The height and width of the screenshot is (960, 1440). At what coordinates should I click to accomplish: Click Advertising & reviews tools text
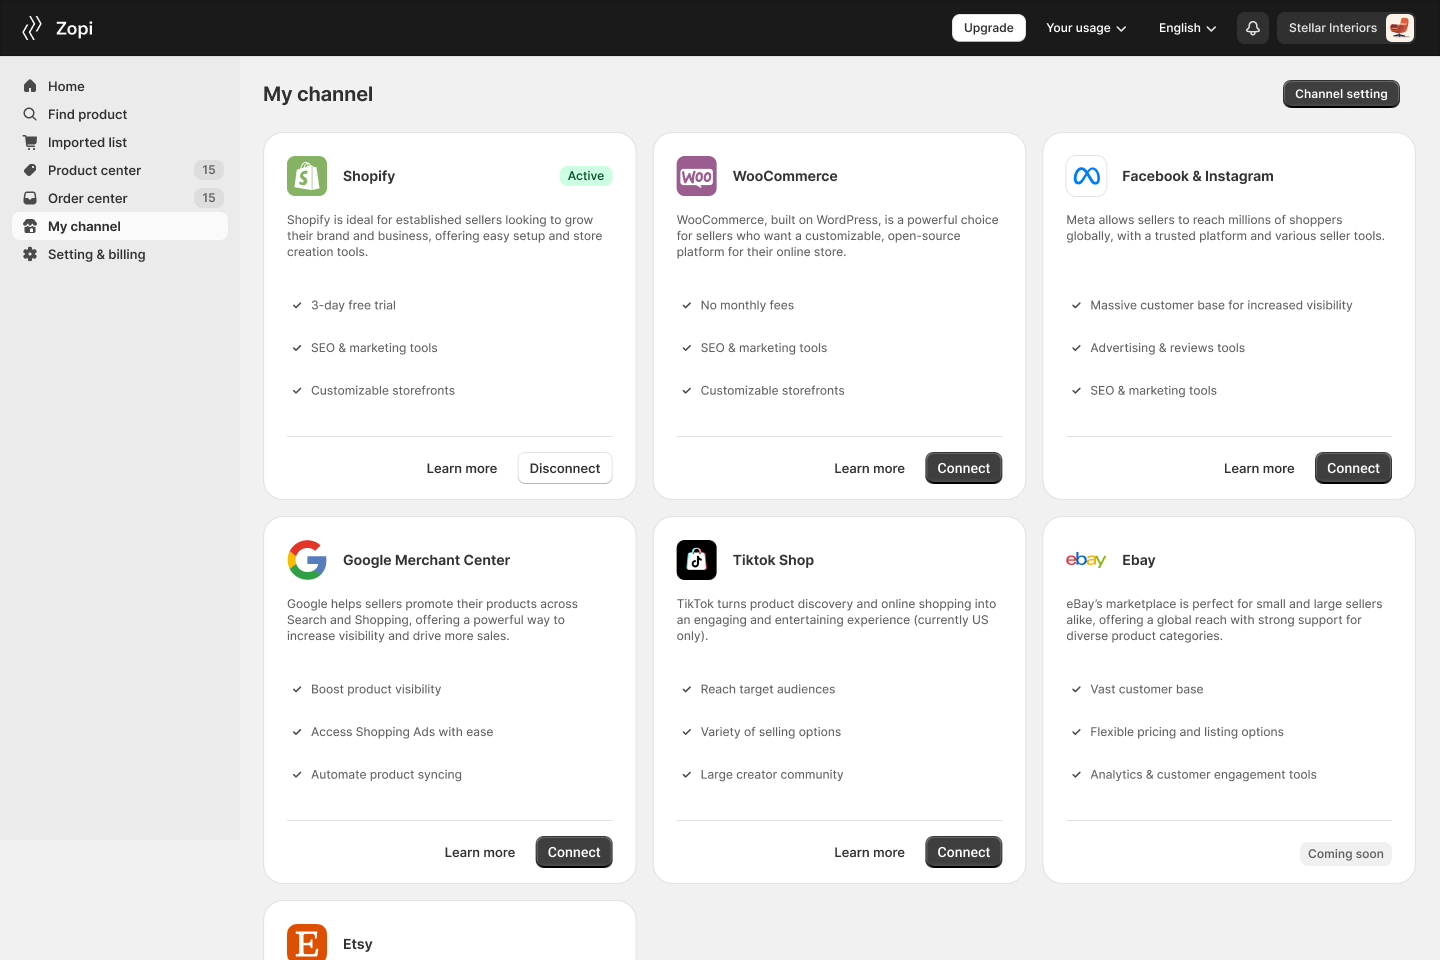pyautogui.click(x=1167, y=348)
